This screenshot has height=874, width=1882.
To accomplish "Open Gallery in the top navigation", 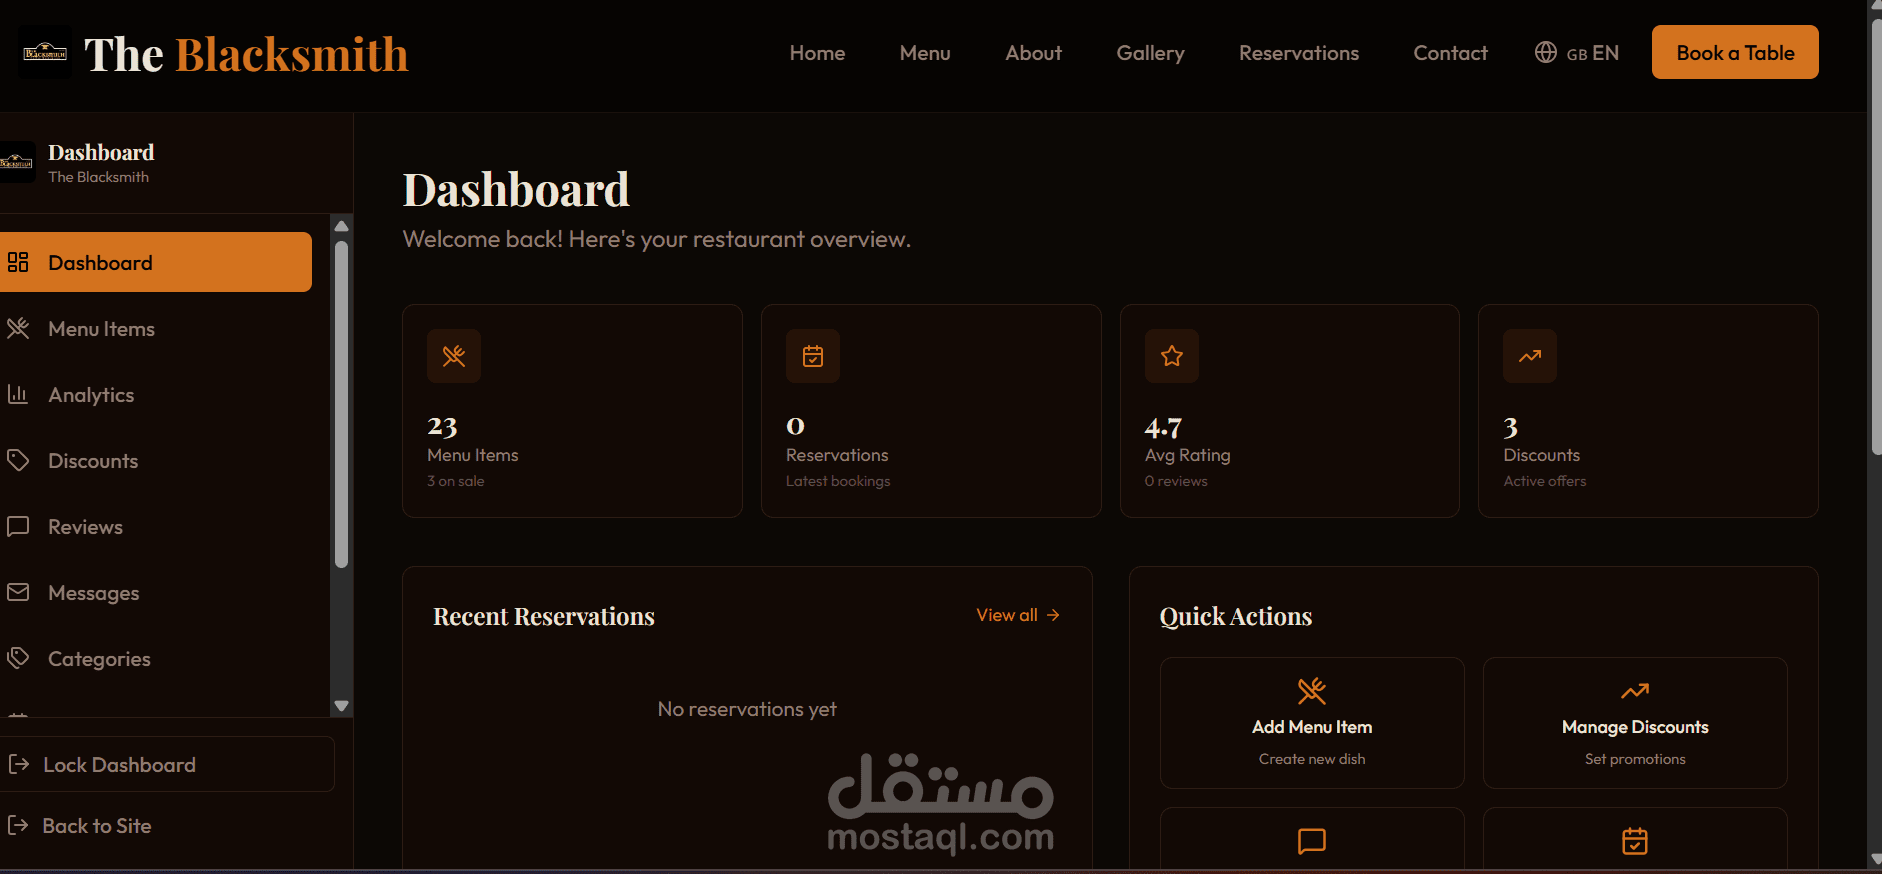I will tap(1150, 53).
